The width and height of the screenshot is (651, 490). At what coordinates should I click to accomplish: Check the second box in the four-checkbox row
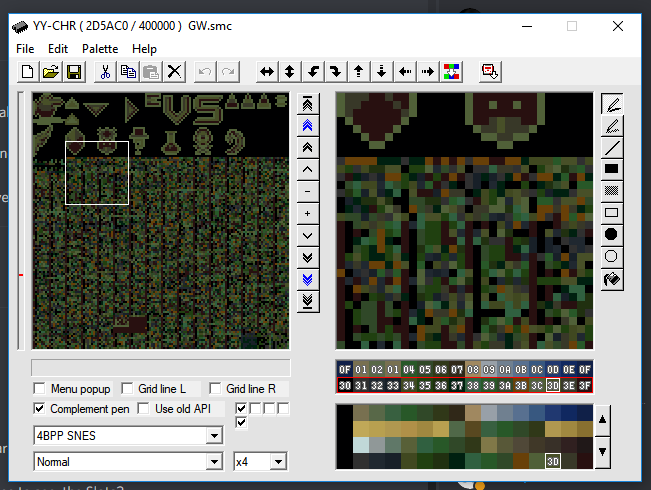[x=255, y=409]
